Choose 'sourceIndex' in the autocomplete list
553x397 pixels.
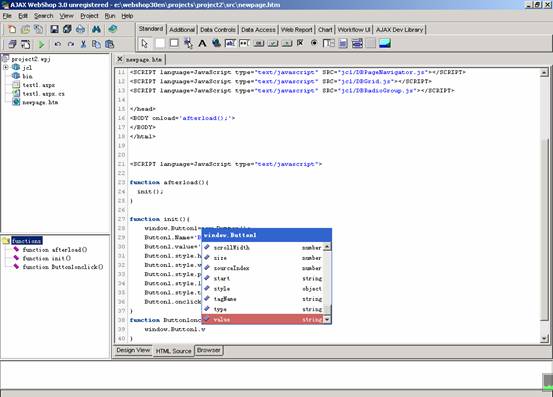(x=262, y=268)
